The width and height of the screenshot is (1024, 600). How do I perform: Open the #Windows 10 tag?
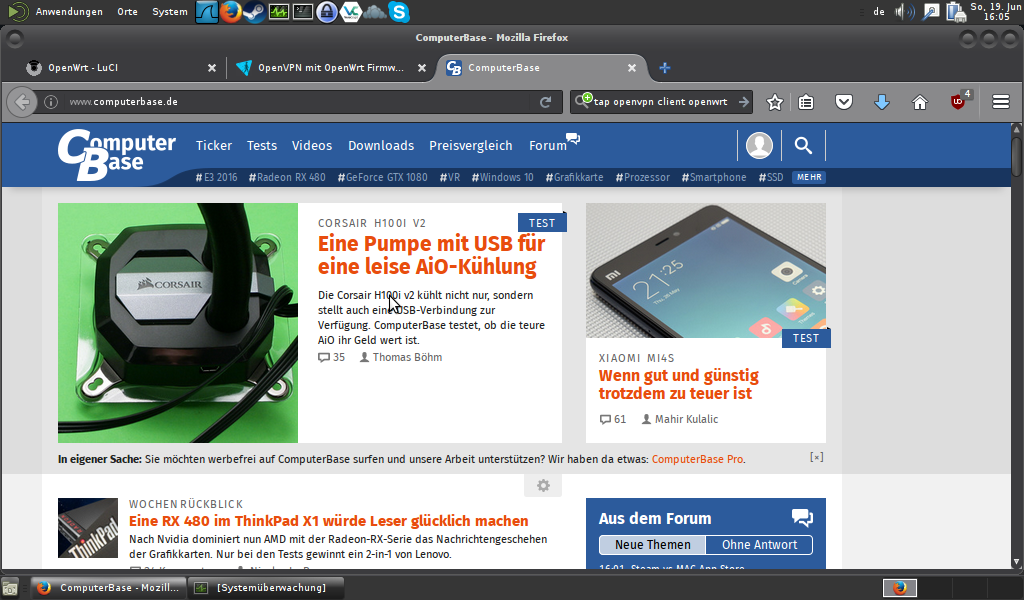[502, 177]
